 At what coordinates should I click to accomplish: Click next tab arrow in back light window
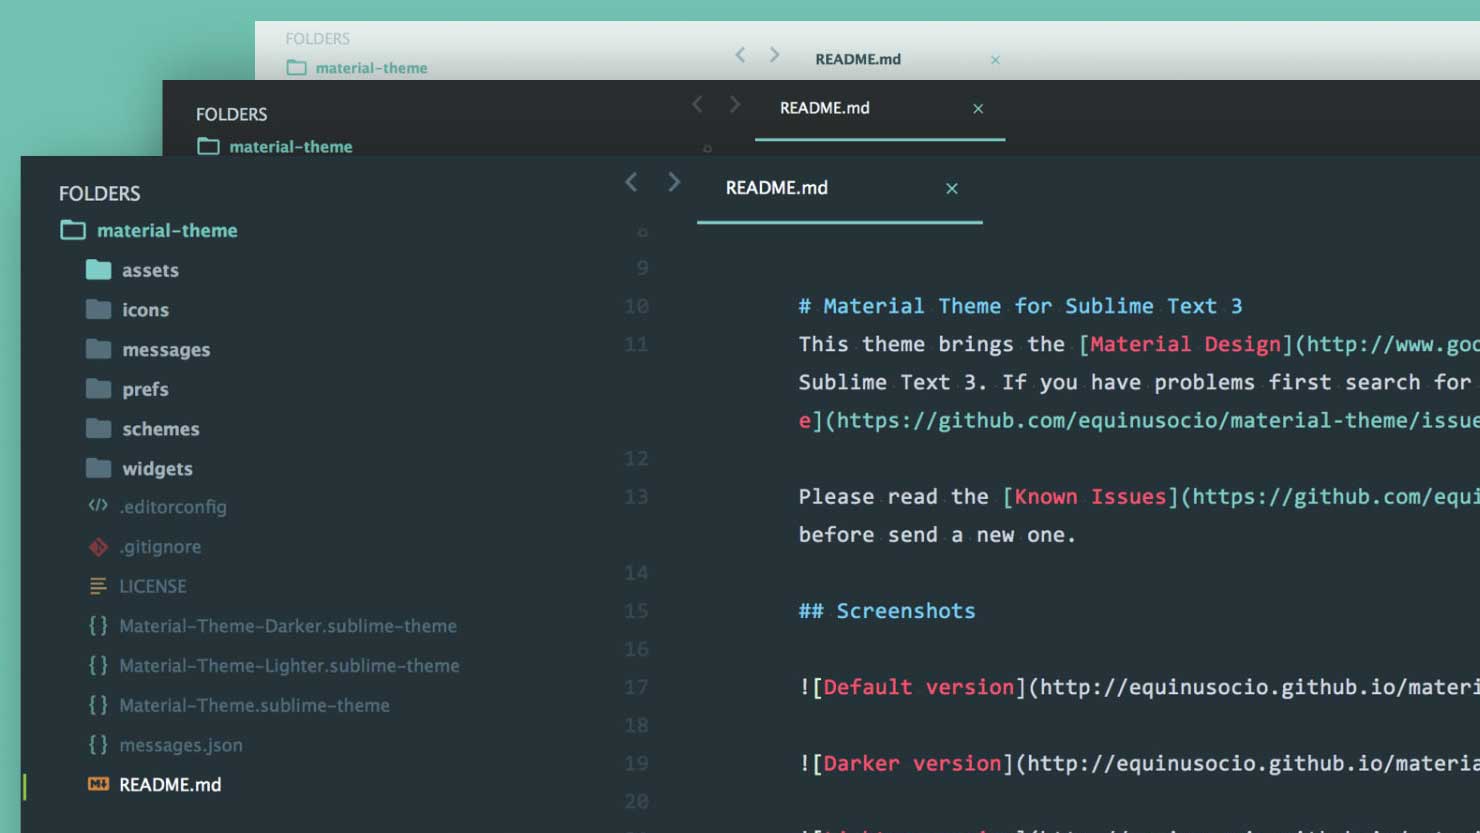coord(774,55)
